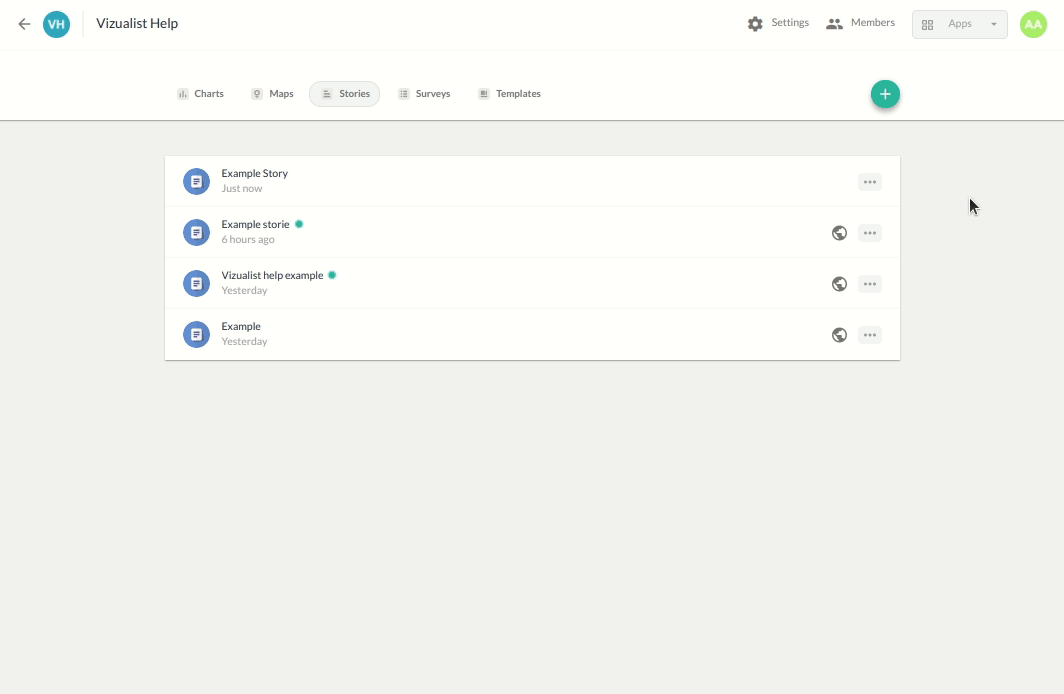Toggle globe visibility on Vizualist help example
The height and width of the screenshot is (694, 1064).
click(840, 284)
